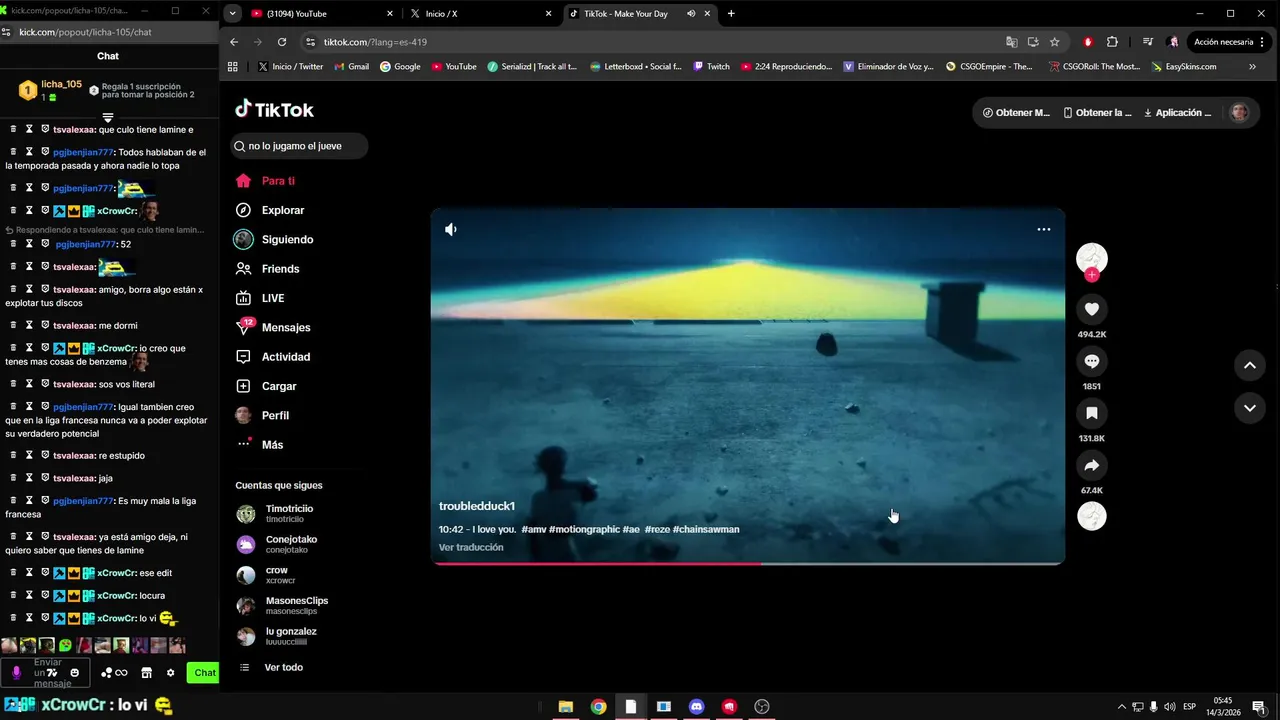
Task: Go to next video arrow
Action: pos(1249,408)
